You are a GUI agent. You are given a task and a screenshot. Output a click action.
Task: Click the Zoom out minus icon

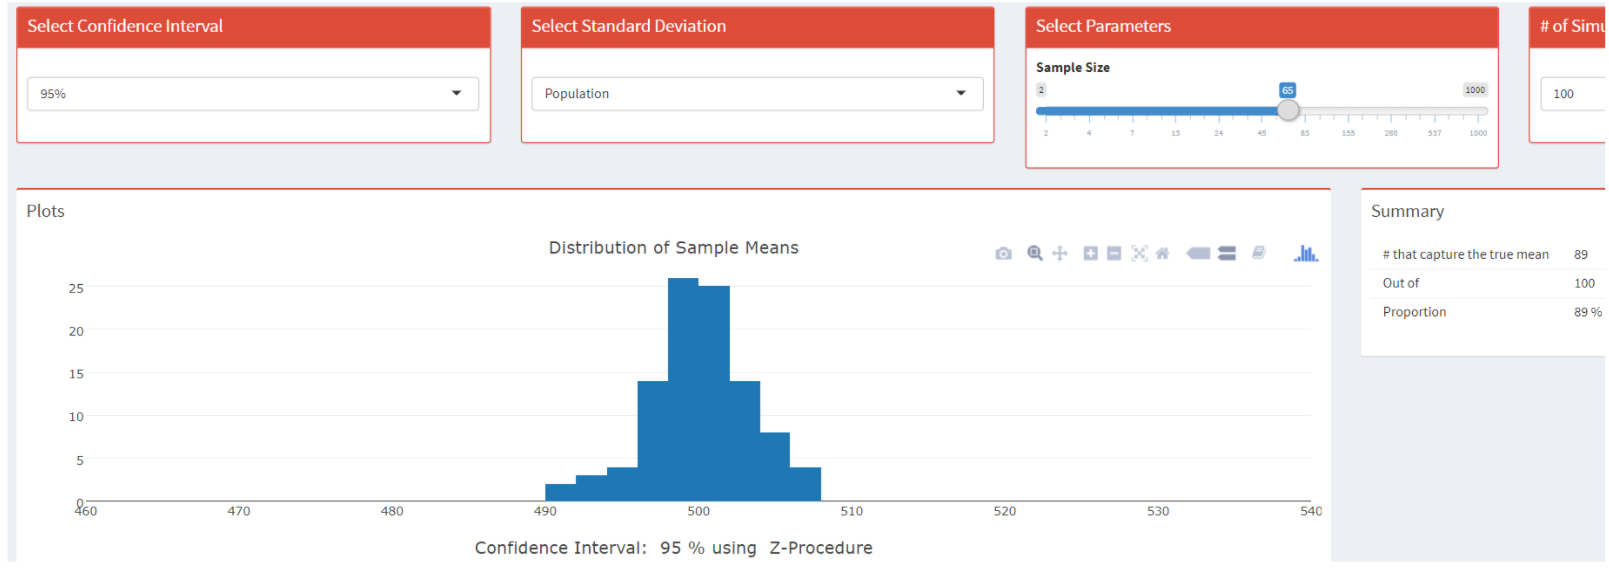point(1114,254)
